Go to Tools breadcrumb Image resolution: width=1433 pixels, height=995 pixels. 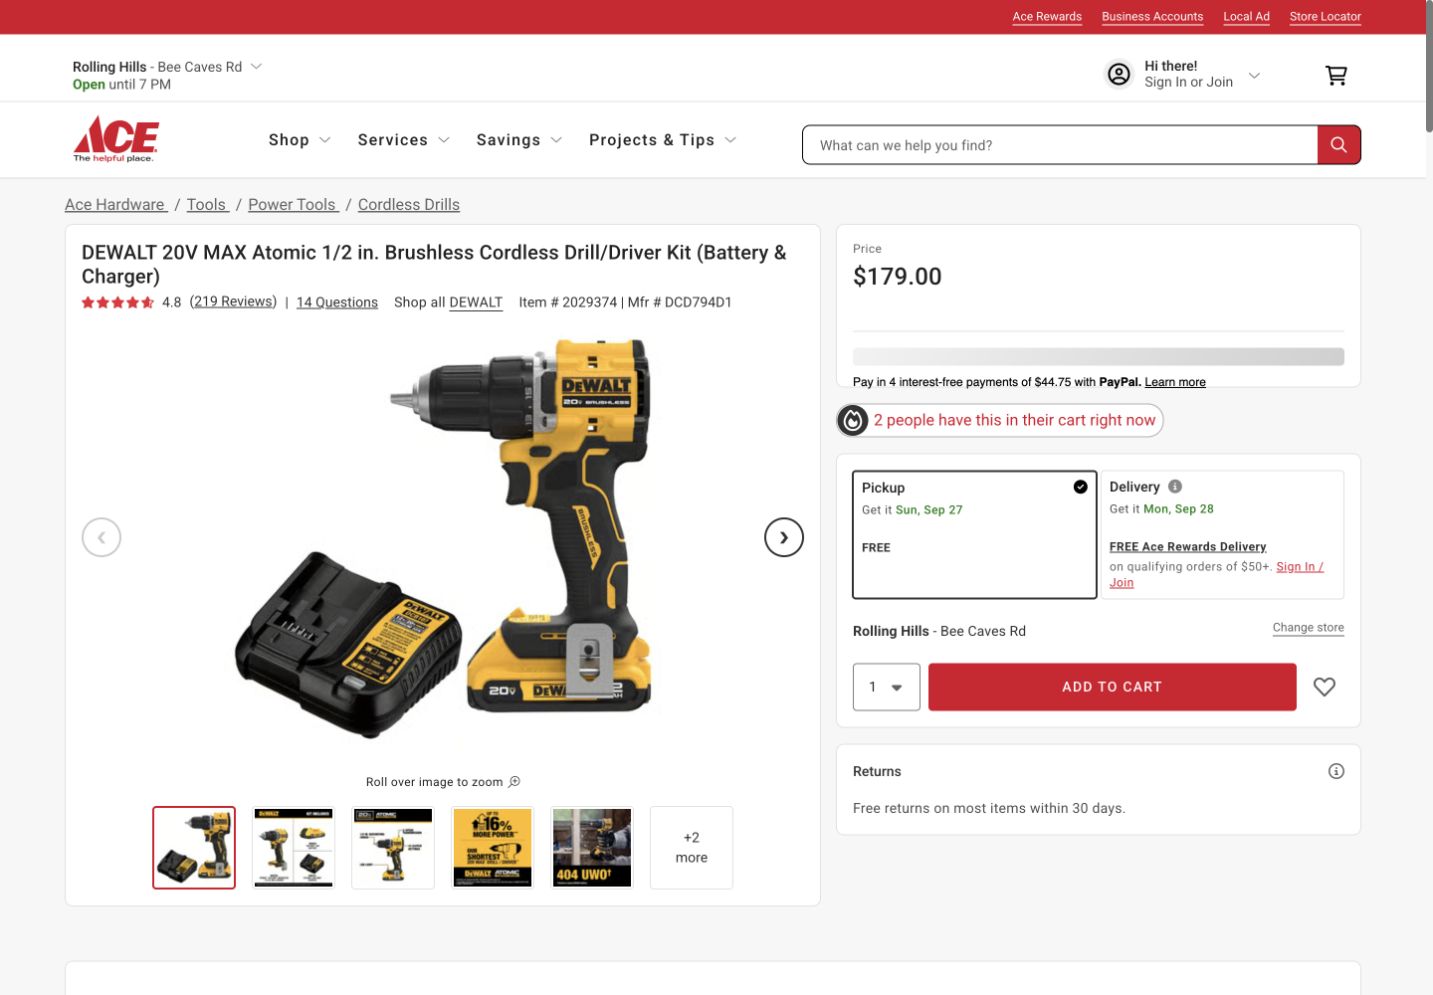[x=207, y=205]
